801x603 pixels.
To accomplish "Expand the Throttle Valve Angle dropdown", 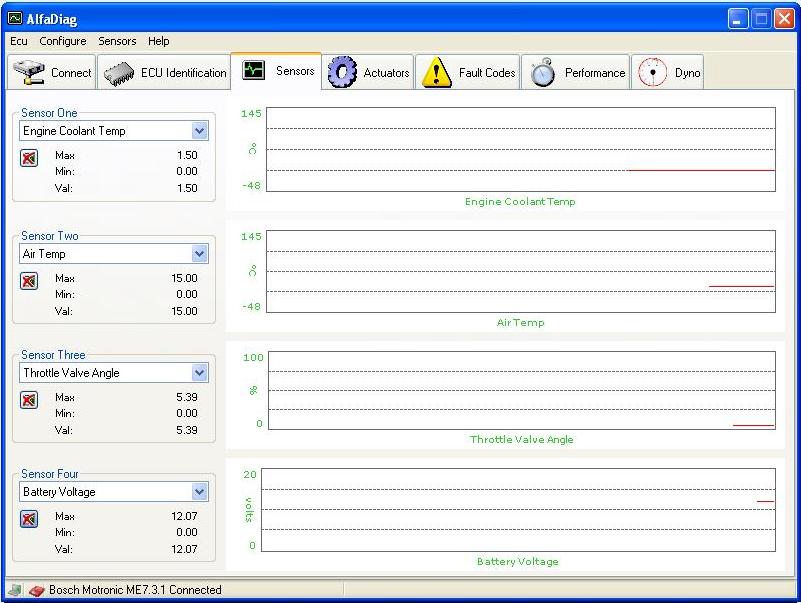I will pos(199,373).
